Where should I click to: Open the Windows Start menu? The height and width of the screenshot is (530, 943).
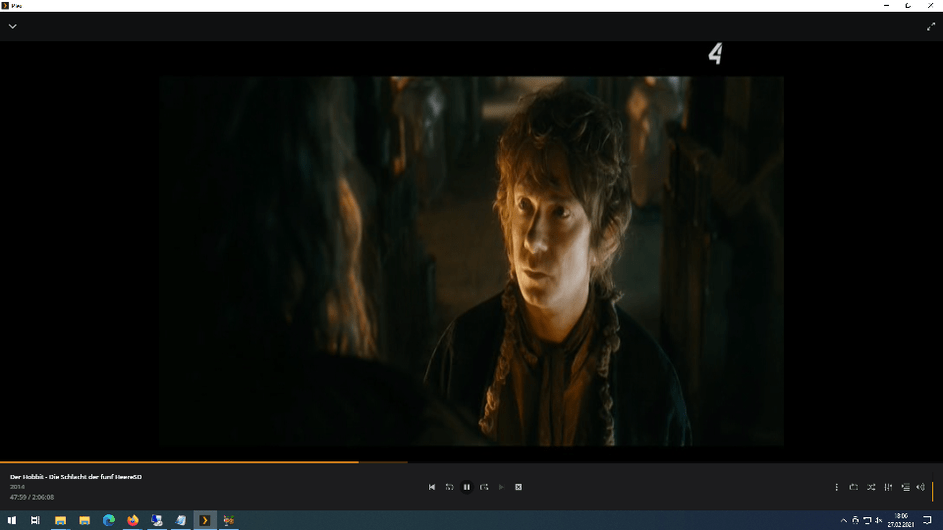(12, 520)
